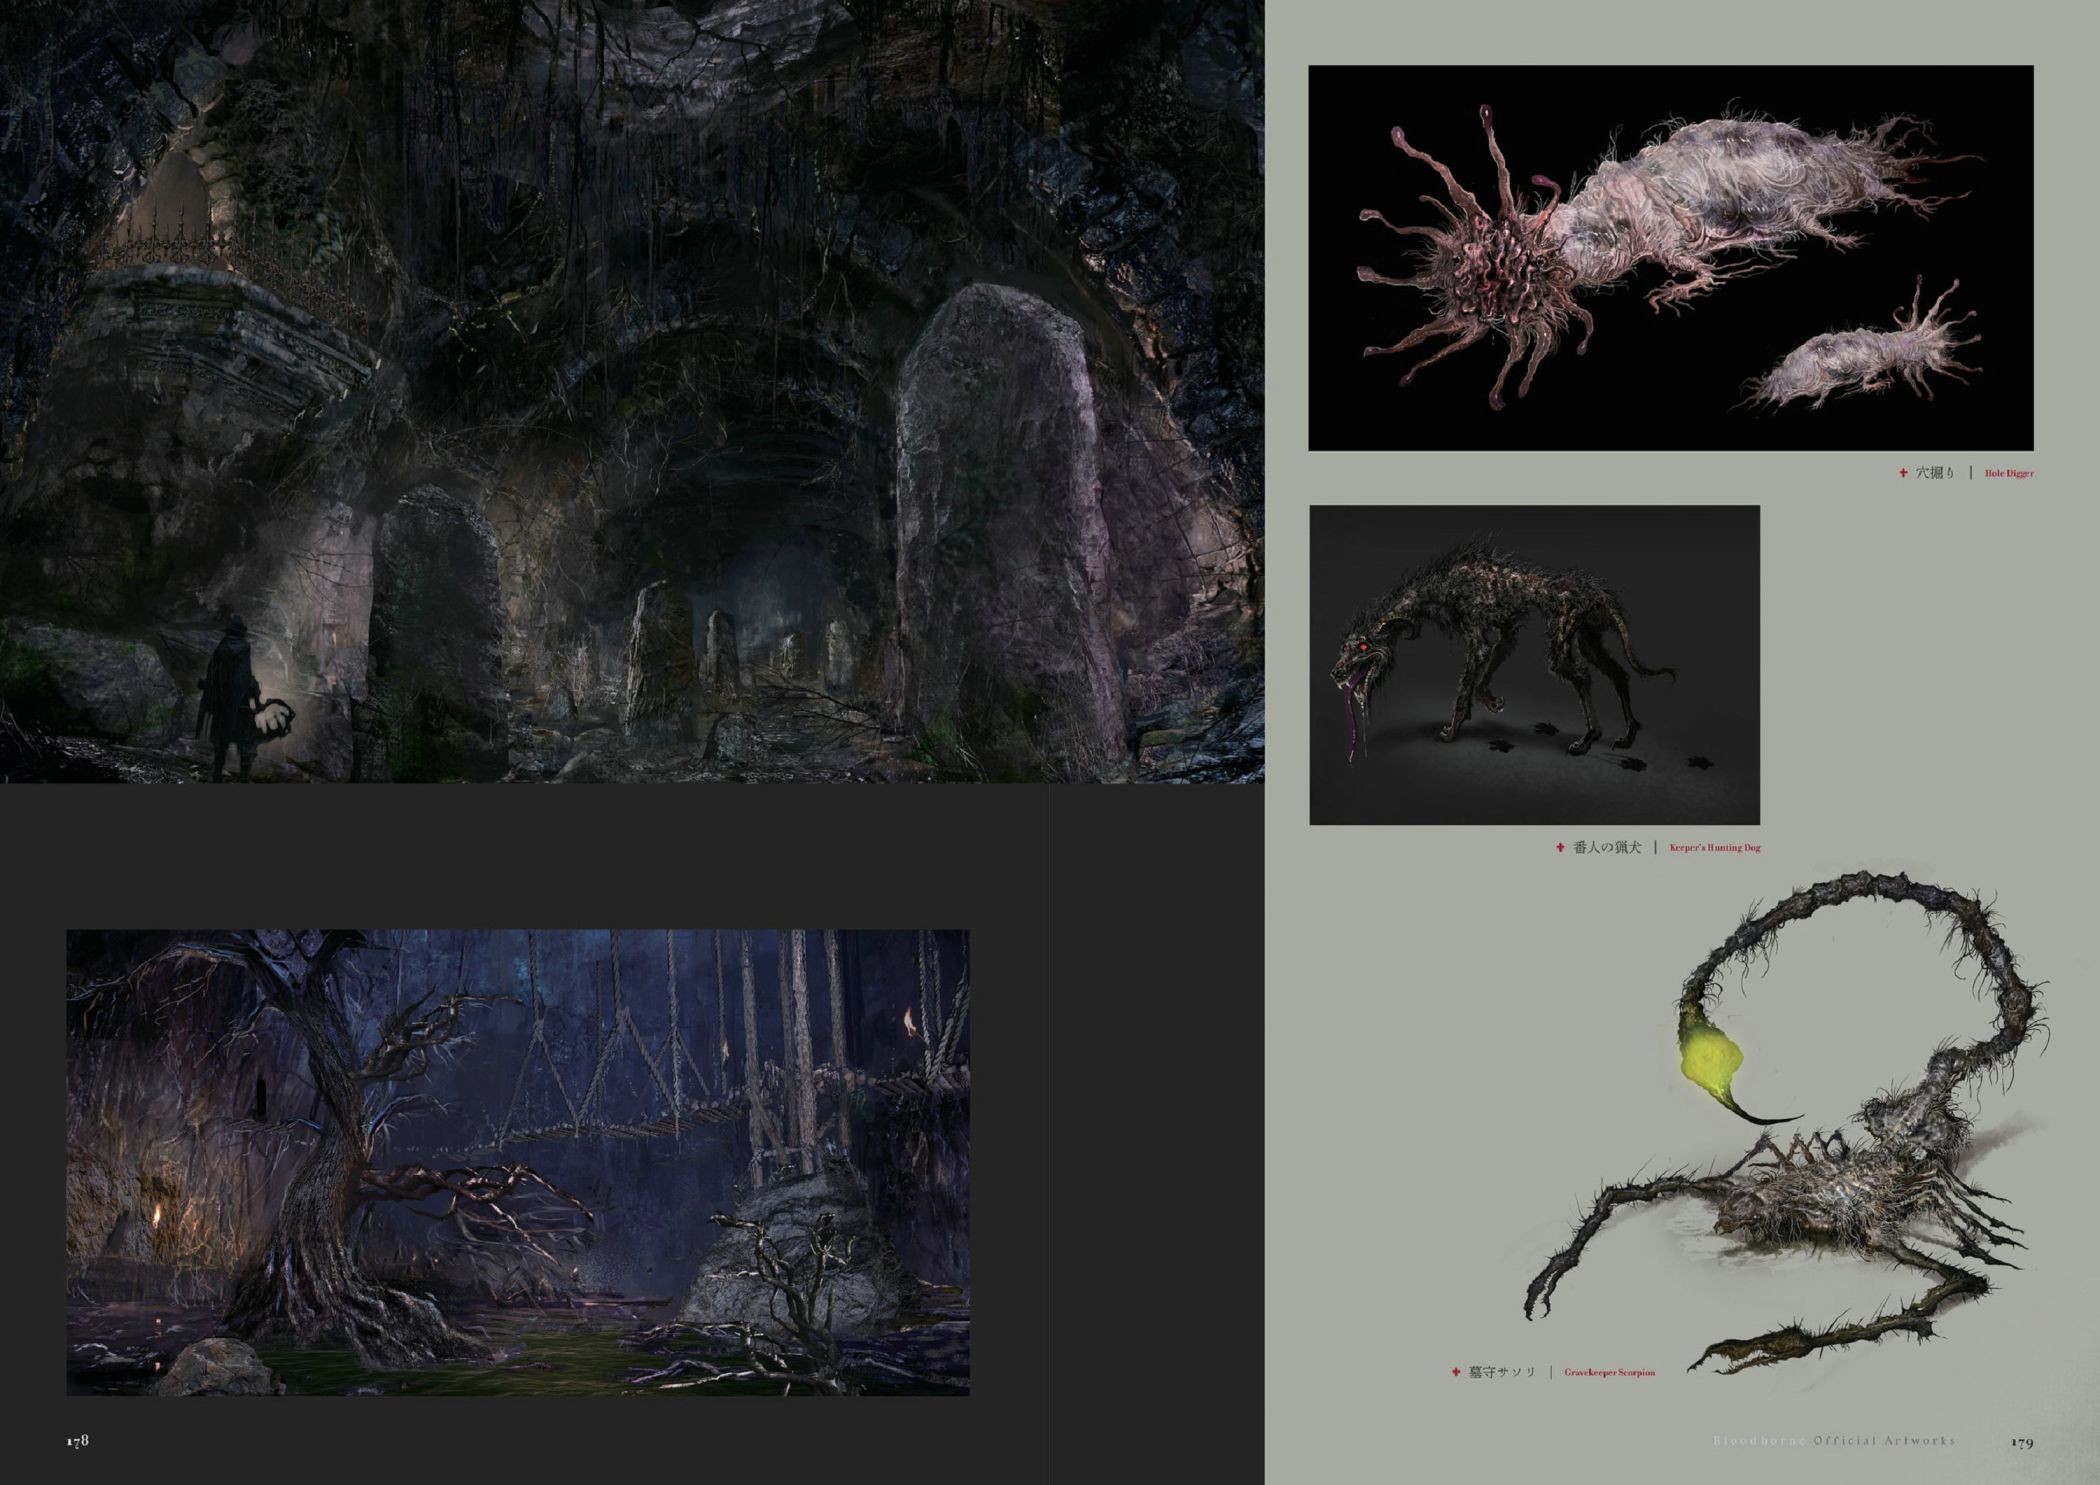Click 'Bloodborne Official Artworks' footer text

tap(1835, 1441)
